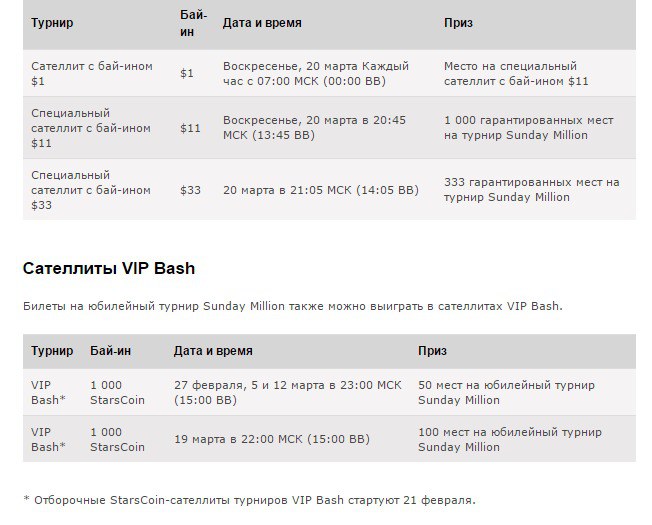Click the 'Сателлит с бай-ином $1' tournament cell

tap(92, 73)
